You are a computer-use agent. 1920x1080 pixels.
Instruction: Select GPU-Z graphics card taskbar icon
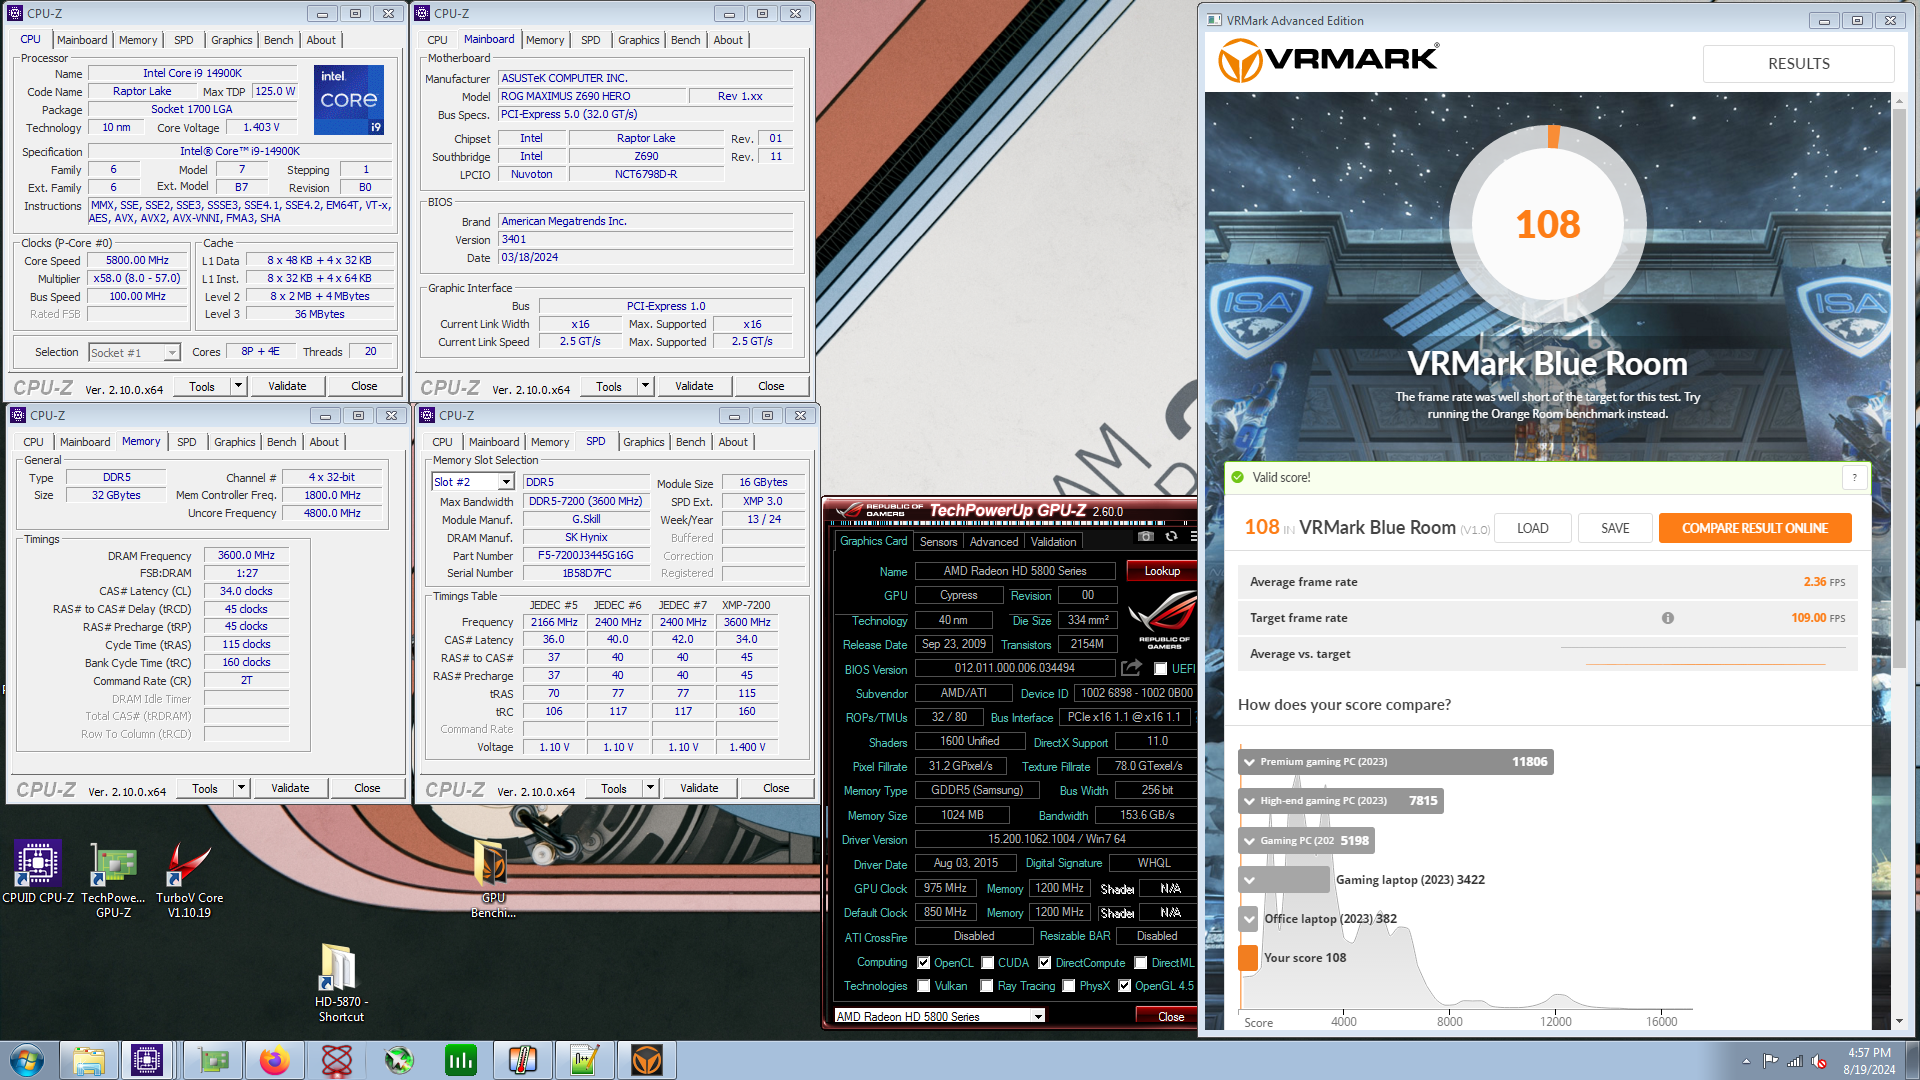(212, 1060)
